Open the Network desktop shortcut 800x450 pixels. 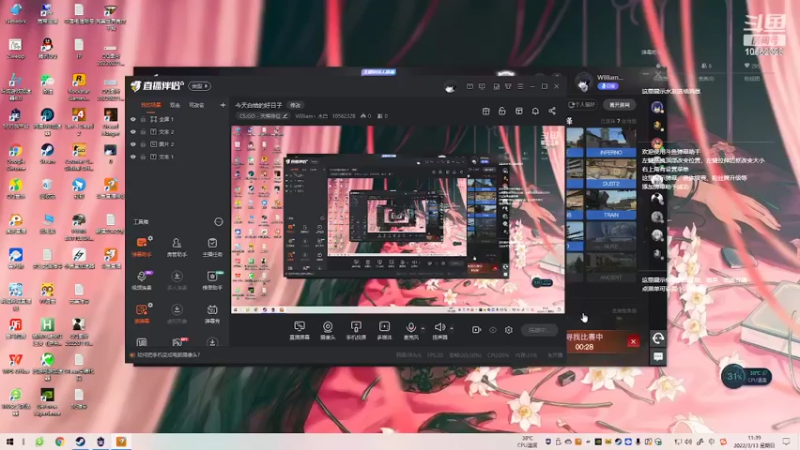16,14
